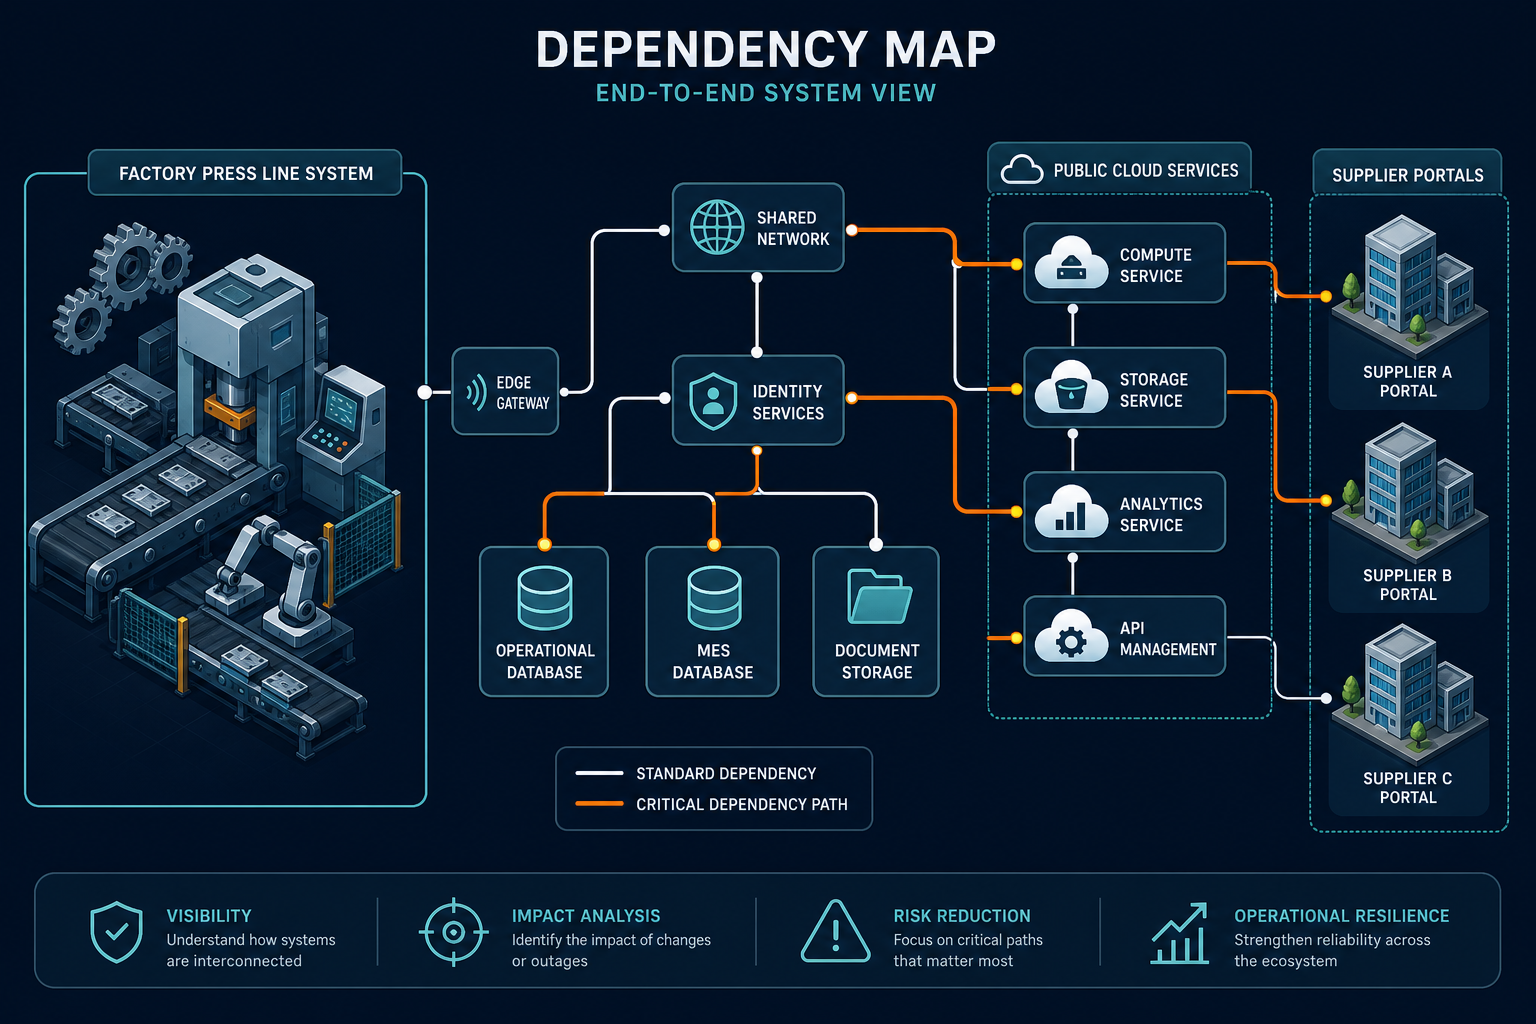1536x1024 pixels.
Task: Click the Impact Analysis crosshair icon
Action: coord(453,932)
